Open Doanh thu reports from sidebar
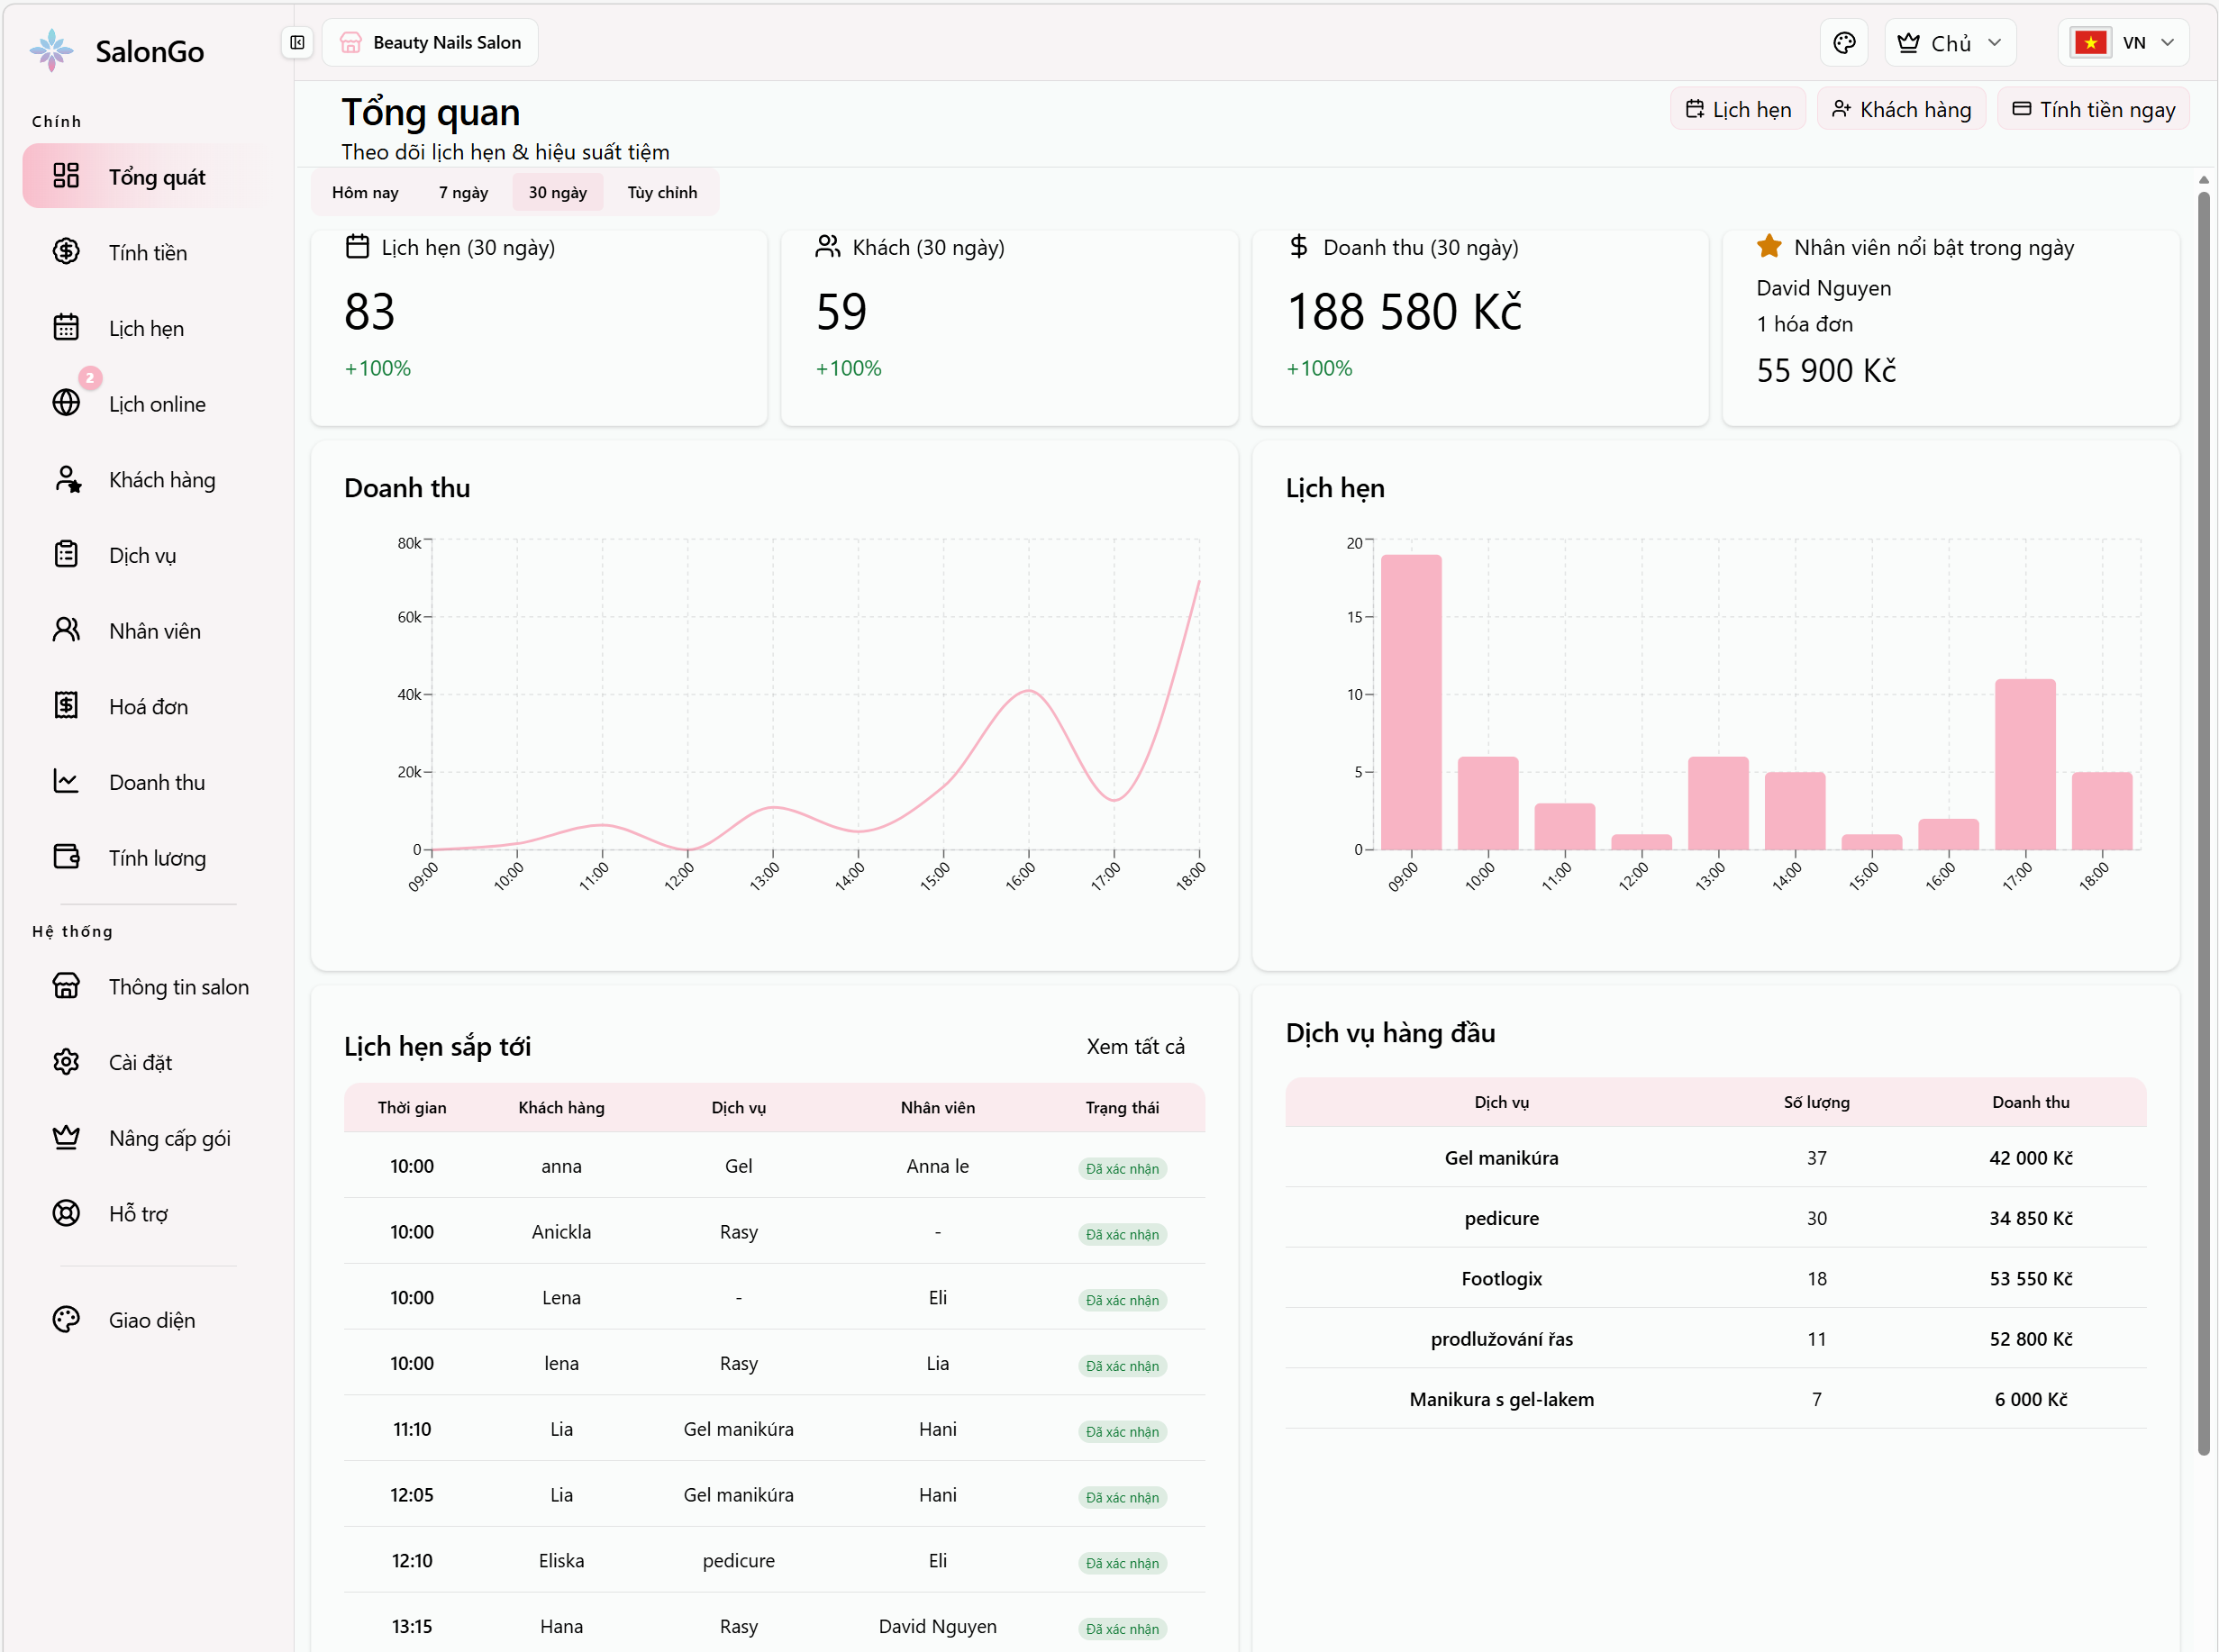 [156, 781]
